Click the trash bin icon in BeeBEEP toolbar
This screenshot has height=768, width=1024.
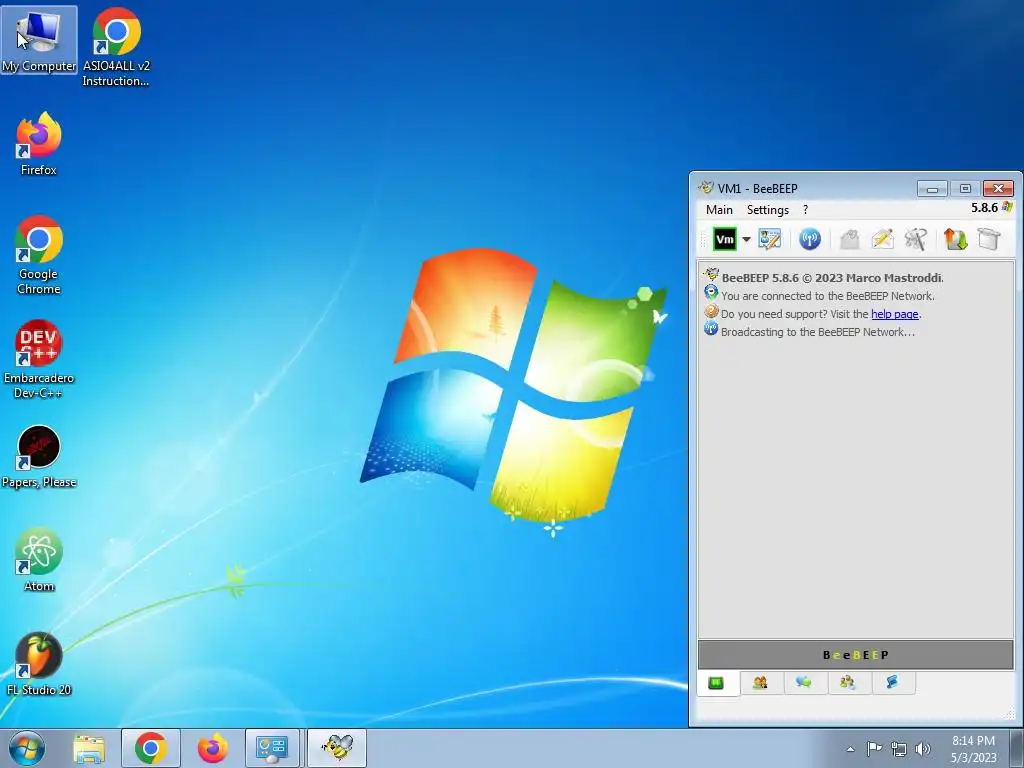(989, 239)
